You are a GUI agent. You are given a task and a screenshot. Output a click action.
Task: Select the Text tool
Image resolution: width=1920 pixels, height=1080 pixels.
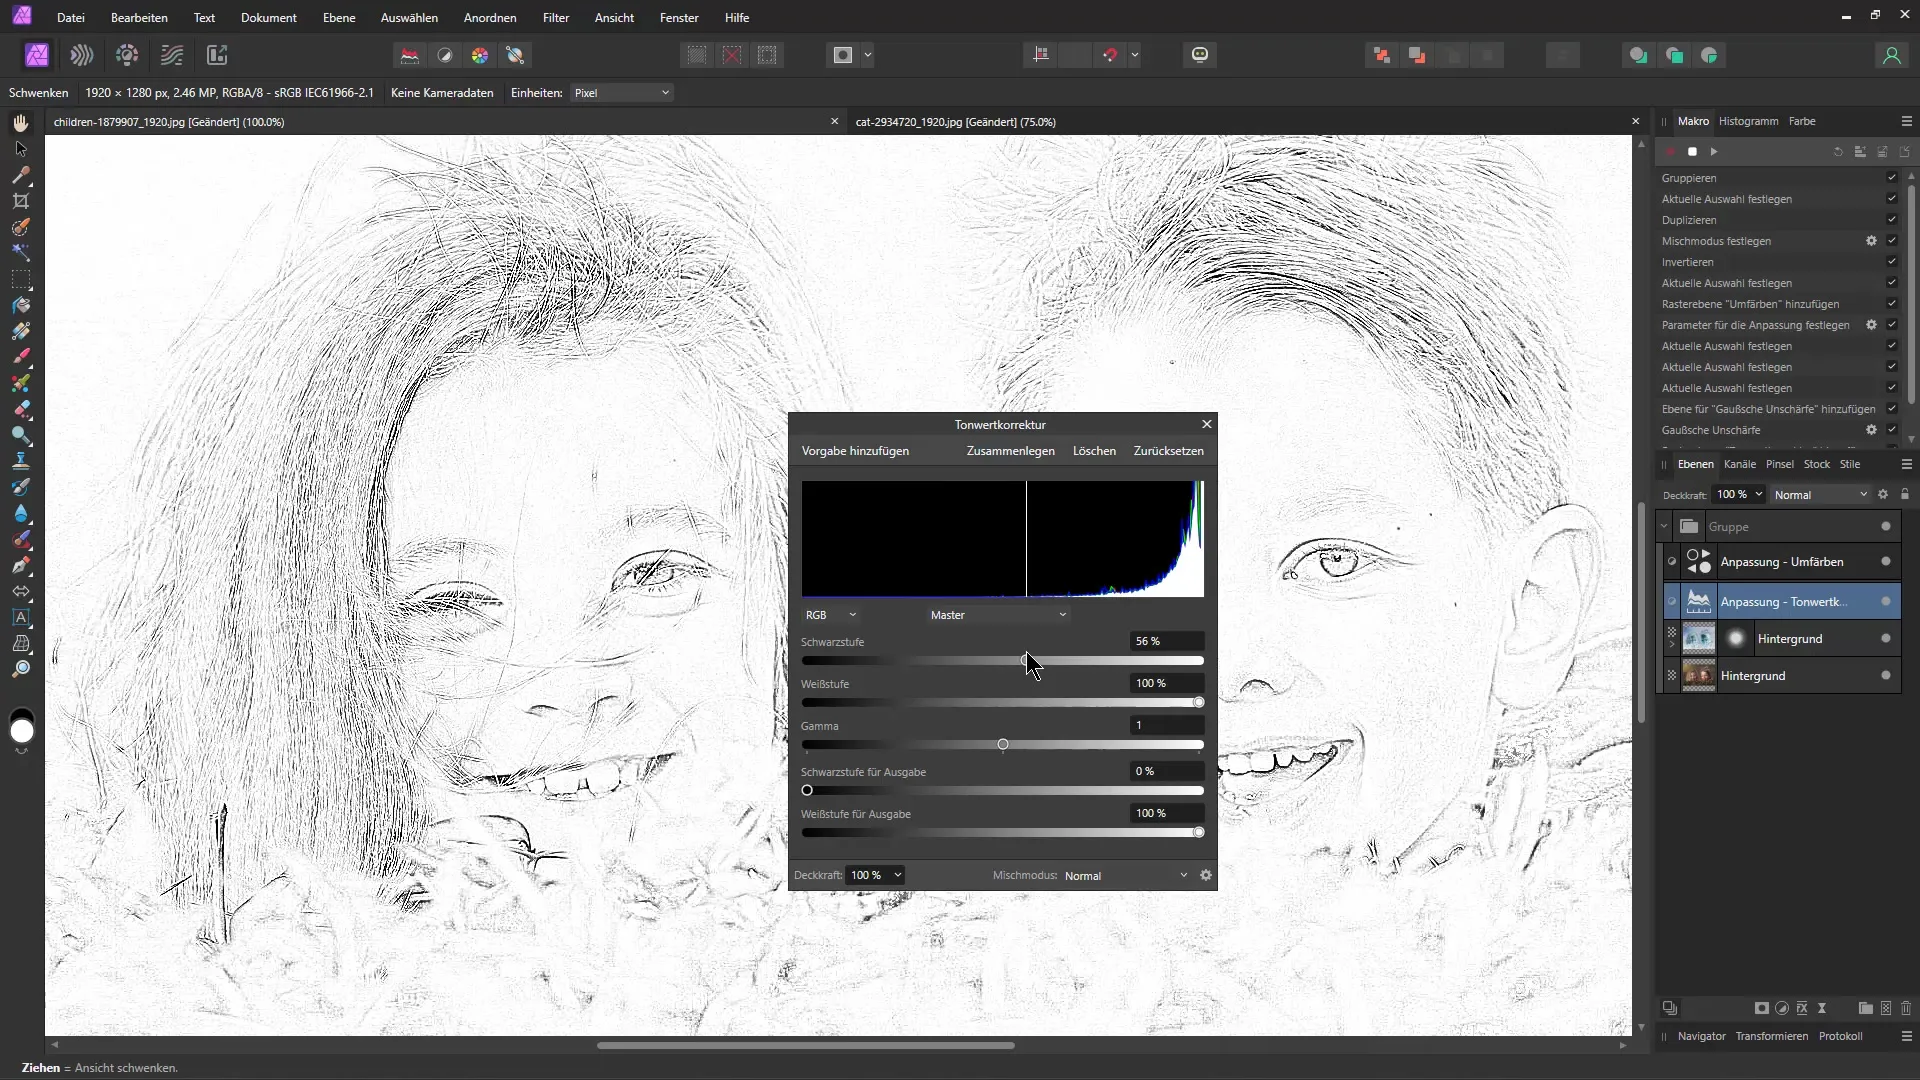(21, 617)
